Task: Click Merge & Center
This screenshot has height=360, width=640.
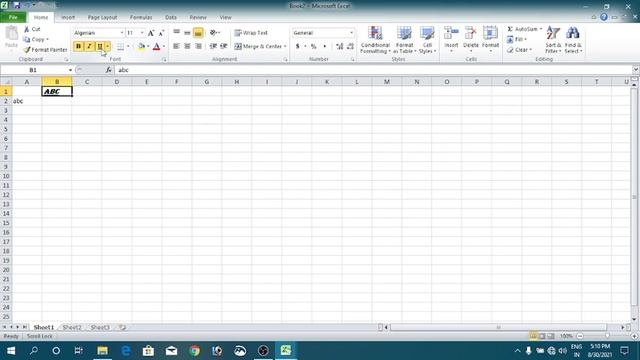Action: (258, 47)
